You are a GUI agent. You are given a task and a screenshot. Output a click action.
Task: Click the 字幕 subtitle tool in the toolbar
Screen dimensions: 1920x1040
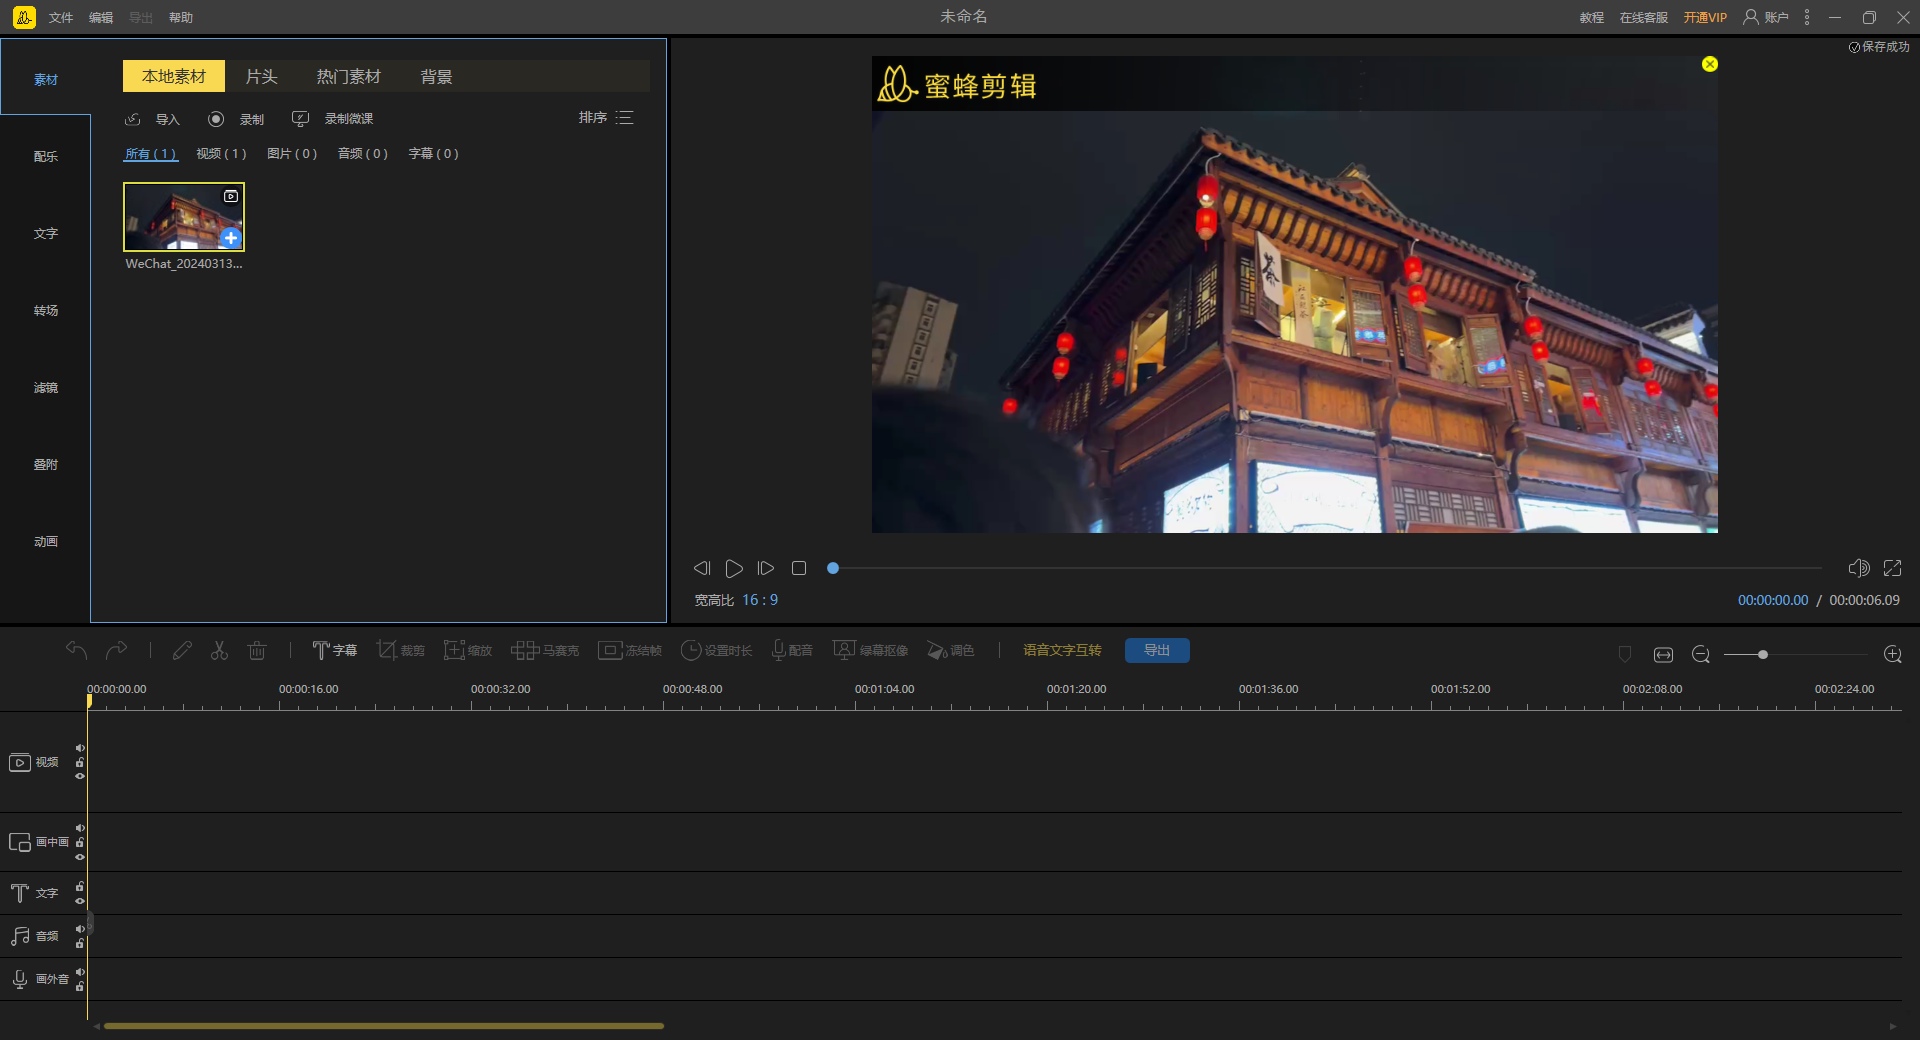tap(334, 650)
